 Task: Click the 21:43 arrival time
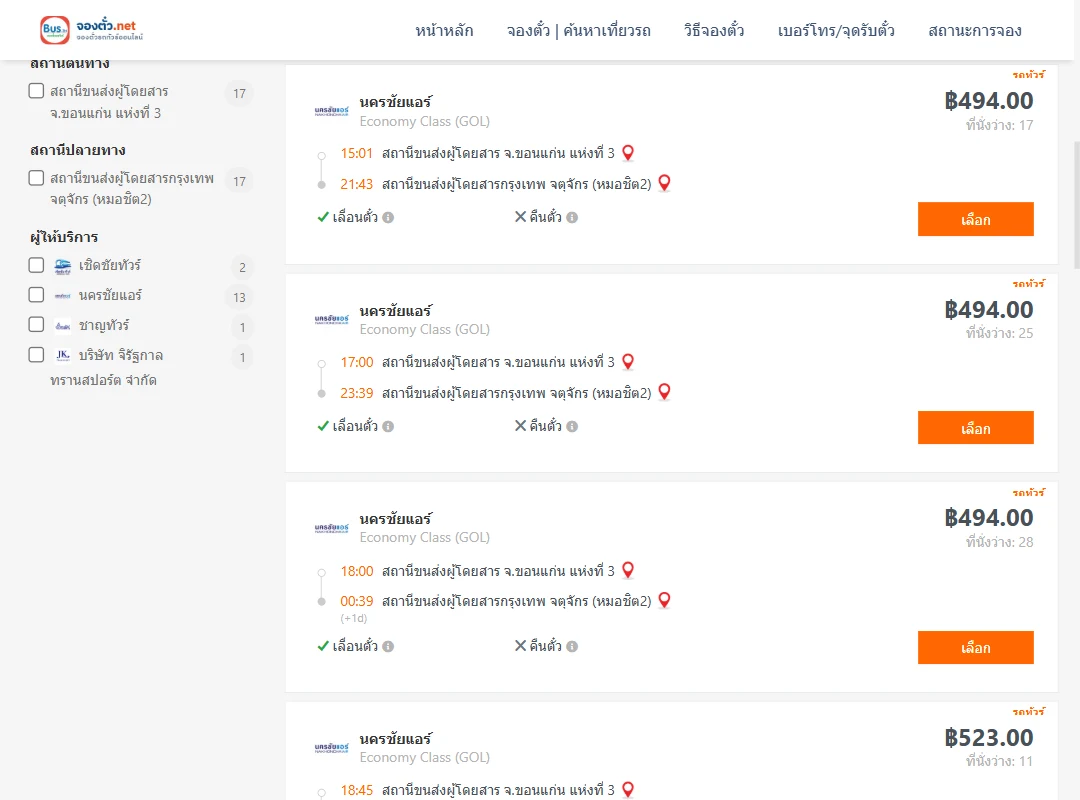pos(356,184)
